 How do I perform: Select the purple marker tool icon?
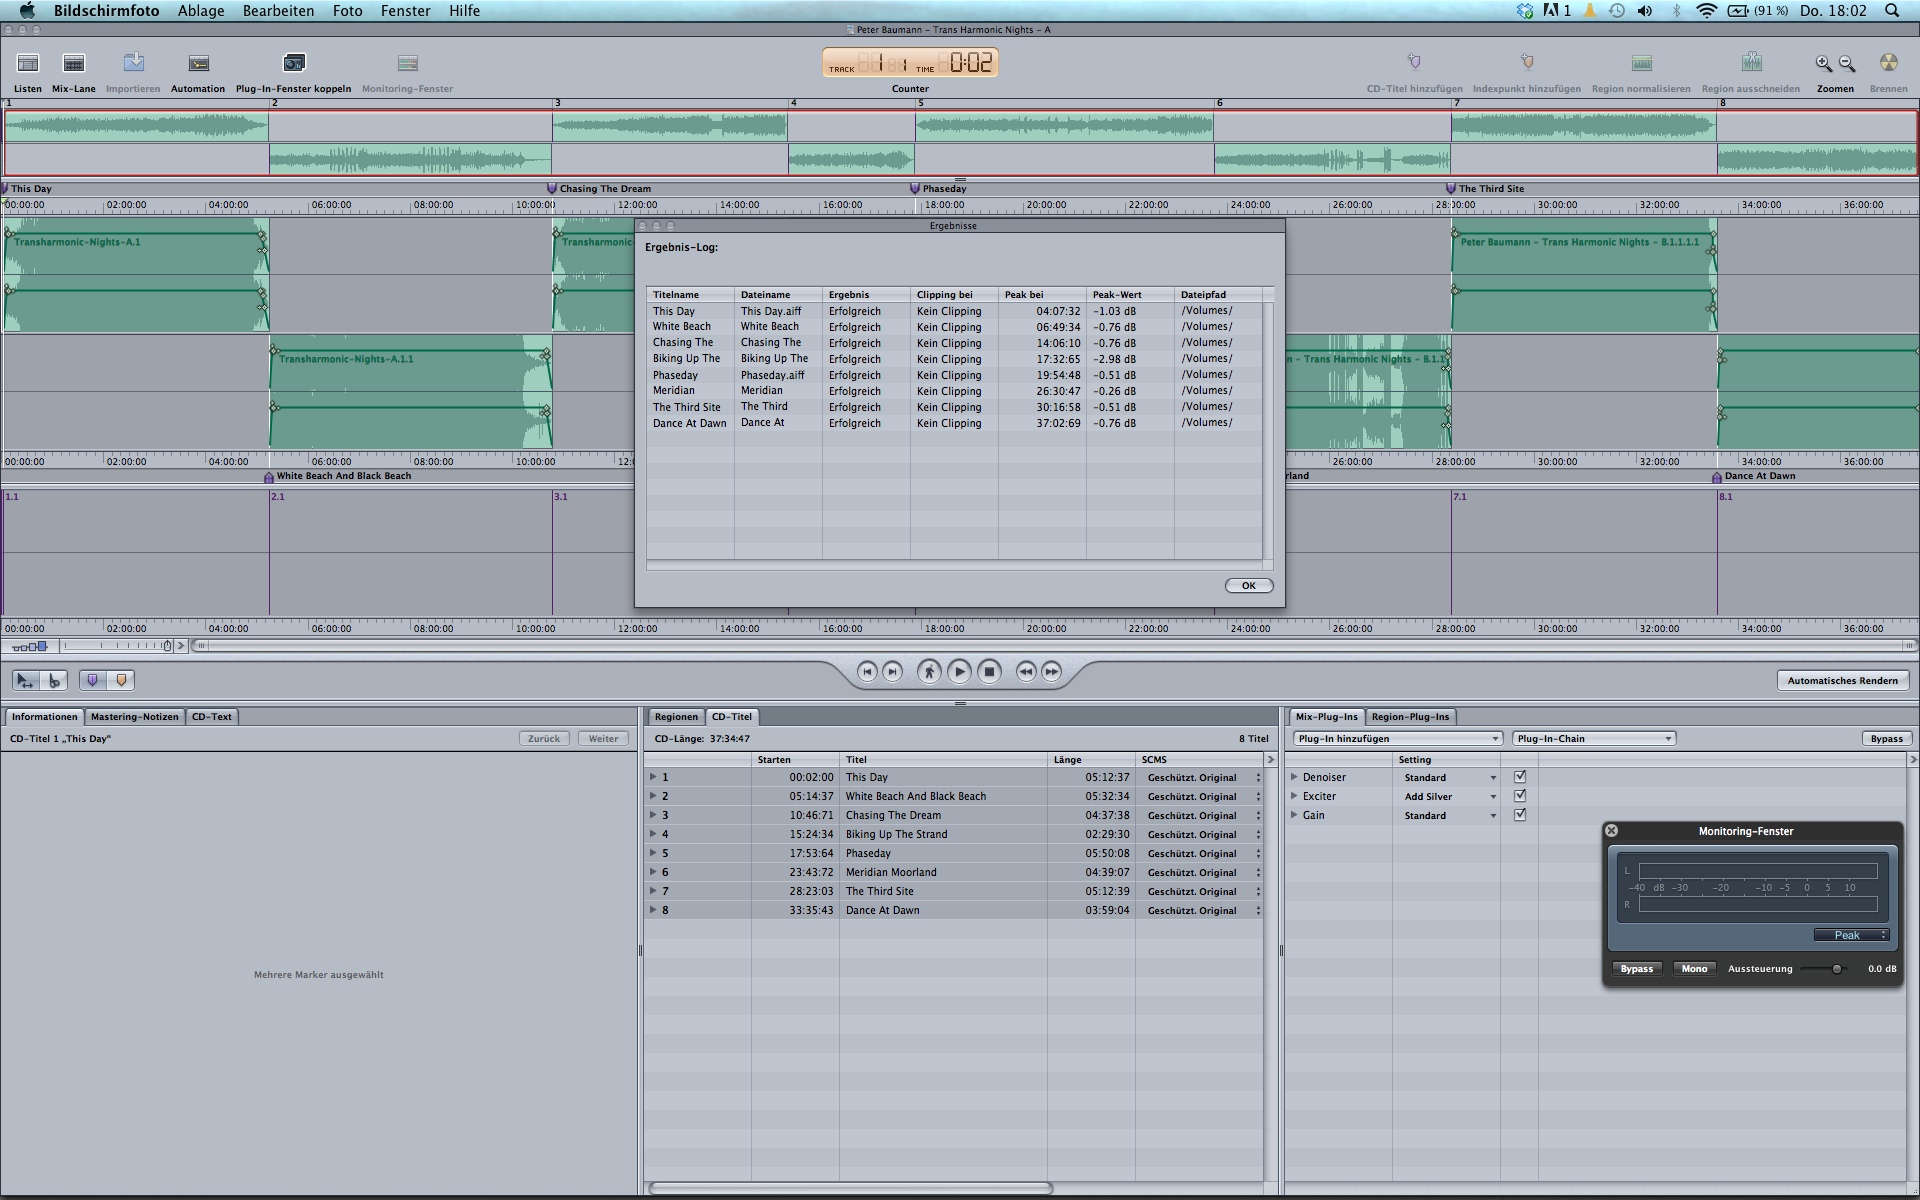tap(93, 681)
